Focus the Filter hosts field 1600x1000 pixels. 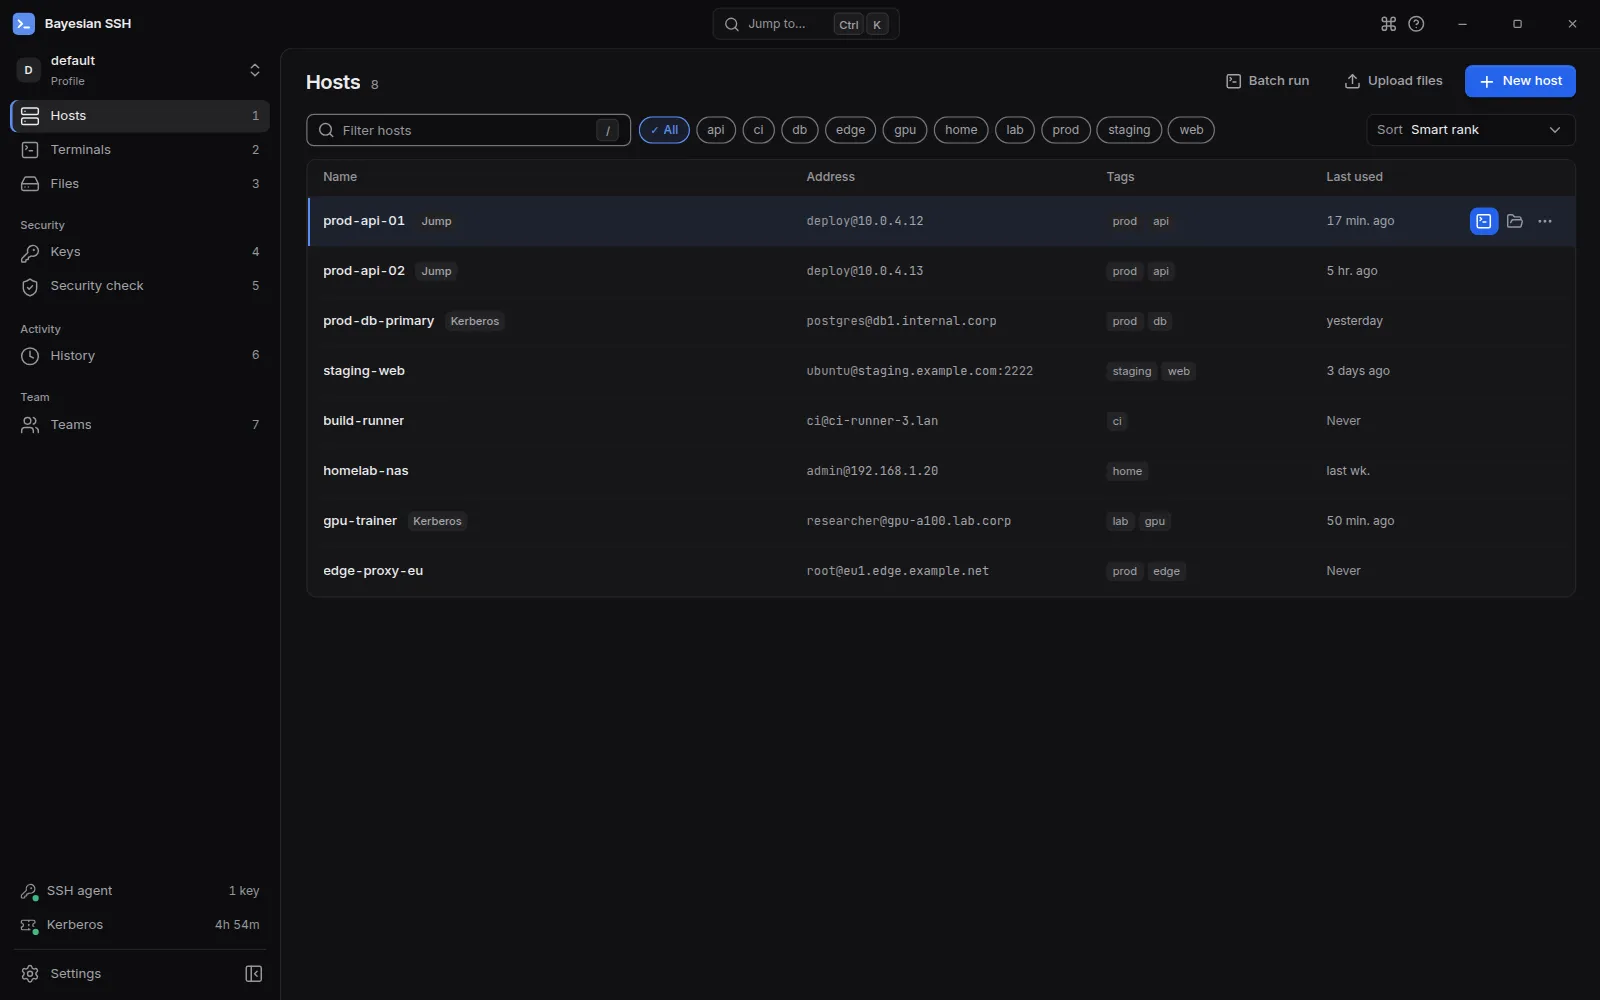(x=468, y=130)
